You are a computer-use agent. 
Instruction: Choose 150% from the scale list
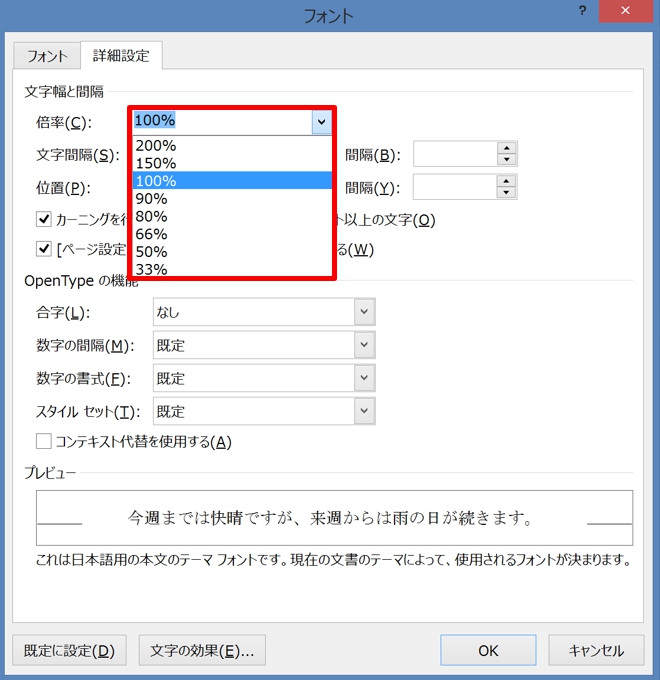coord(232,163)
